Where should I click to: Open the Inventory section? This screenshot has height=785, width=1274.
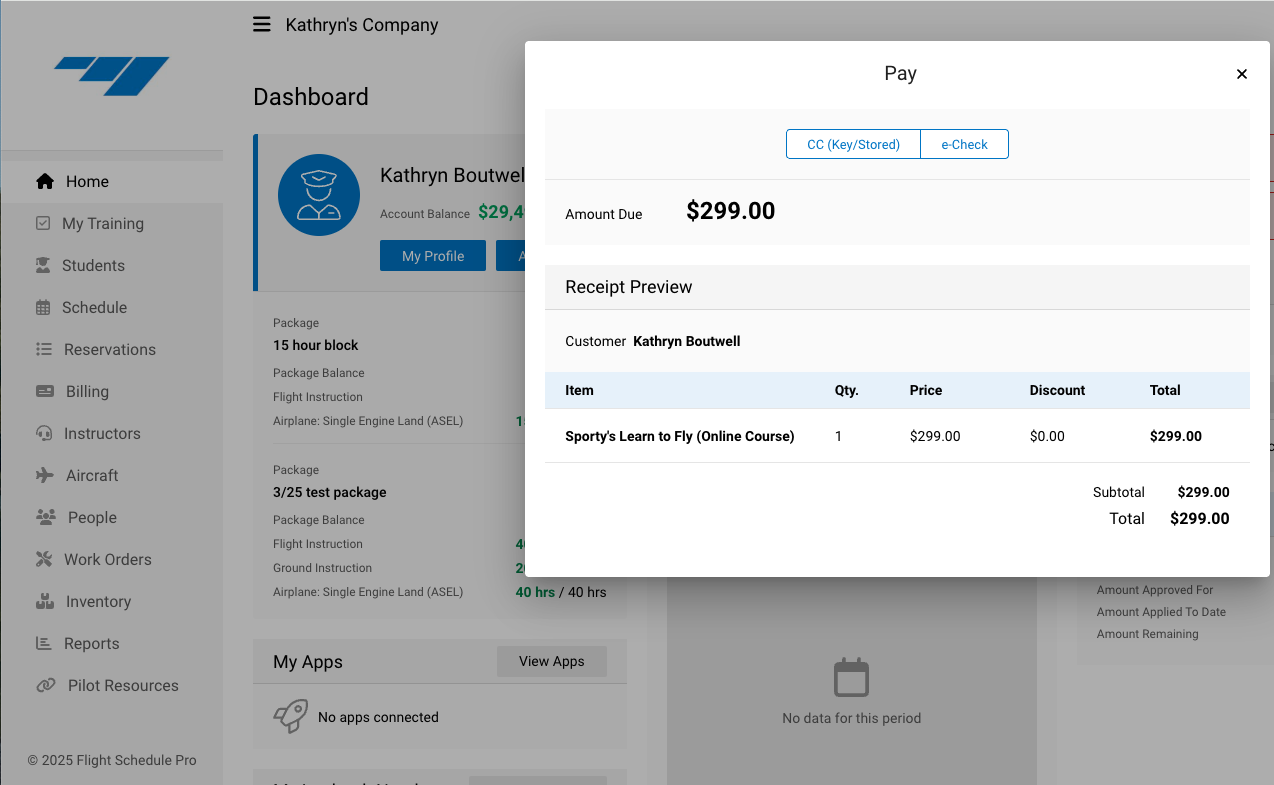tap(112, 601)
